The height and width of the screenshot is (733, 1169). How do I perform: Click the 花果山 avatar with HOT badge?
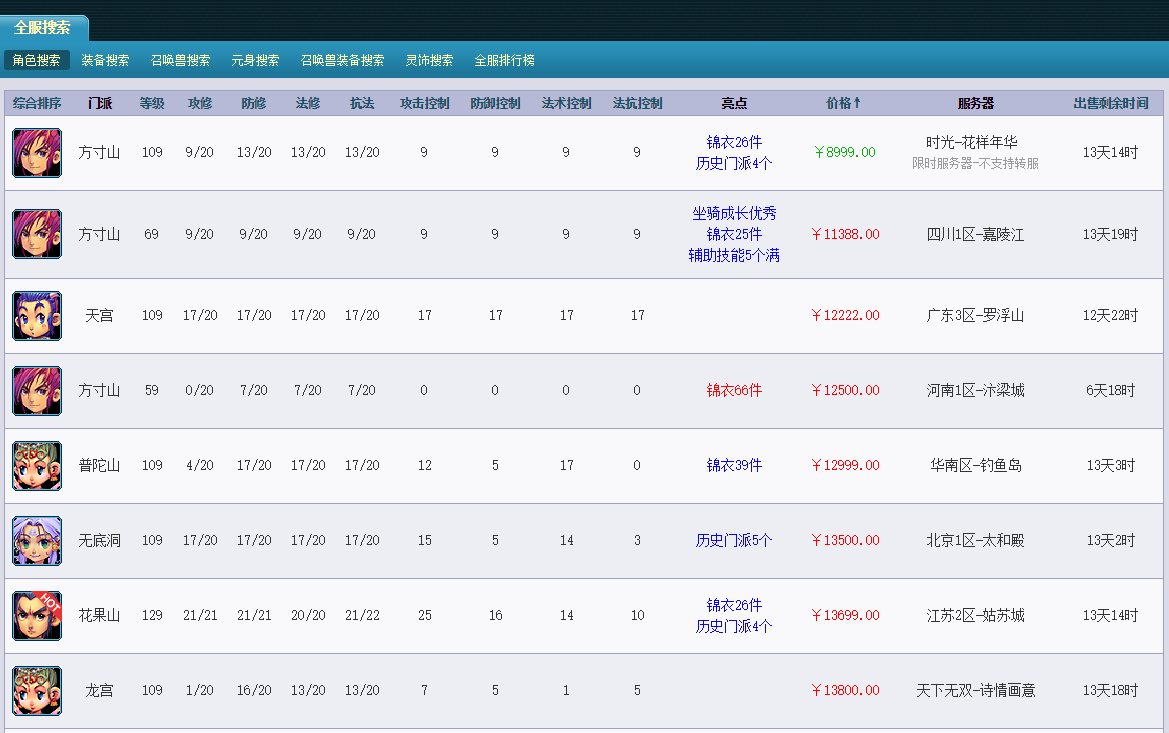(x=37, y=616)
